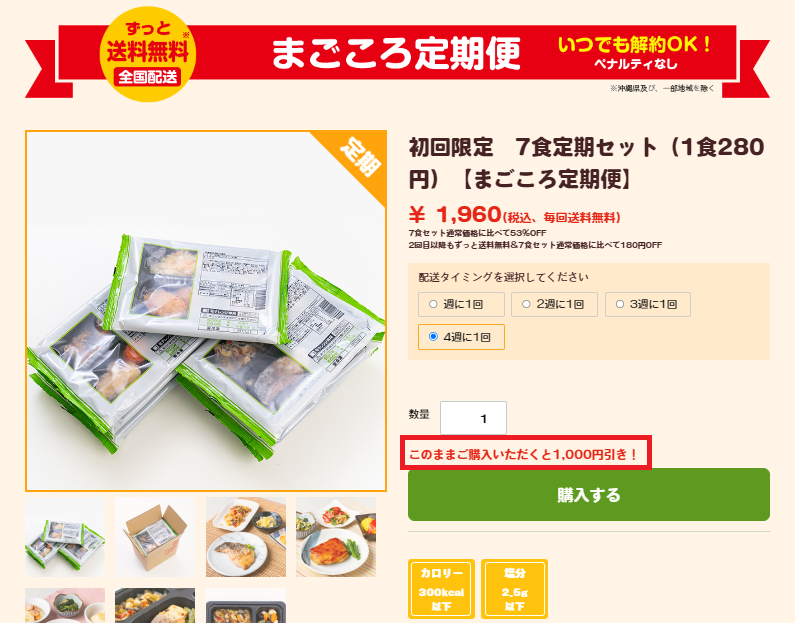
Task: Click the green 購入する button
Action: (589, 494)
